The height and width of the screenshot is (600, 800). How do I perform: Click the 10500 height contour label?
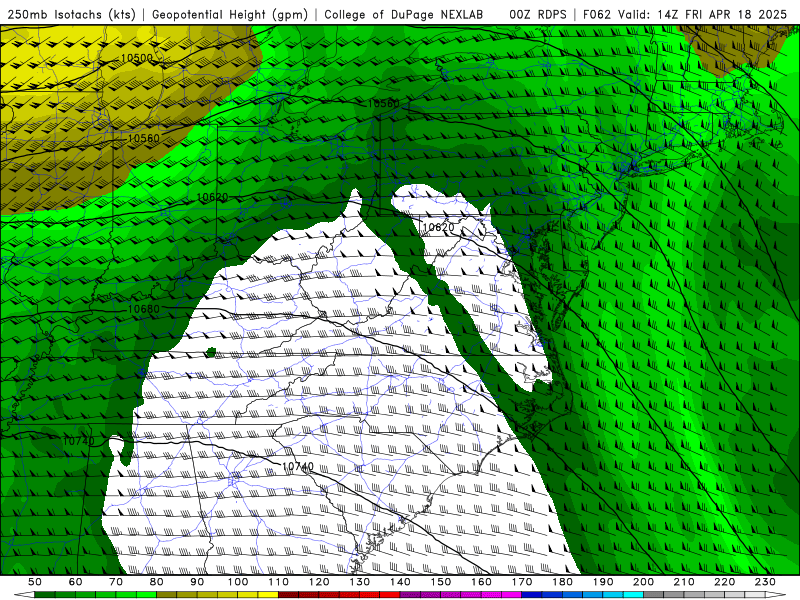(136, 58)
